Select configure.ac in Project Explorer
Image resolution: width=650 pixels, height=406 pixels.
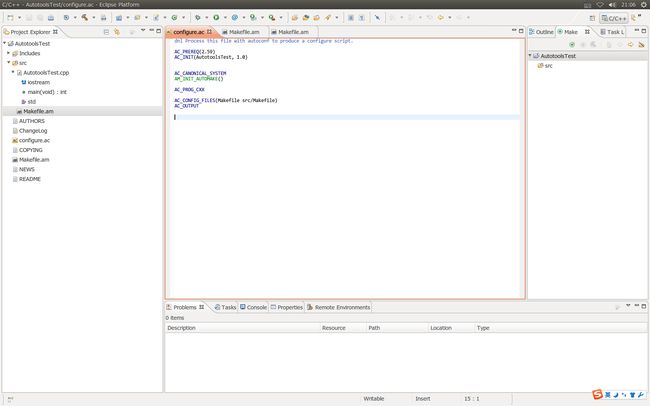tap(34, 140)
